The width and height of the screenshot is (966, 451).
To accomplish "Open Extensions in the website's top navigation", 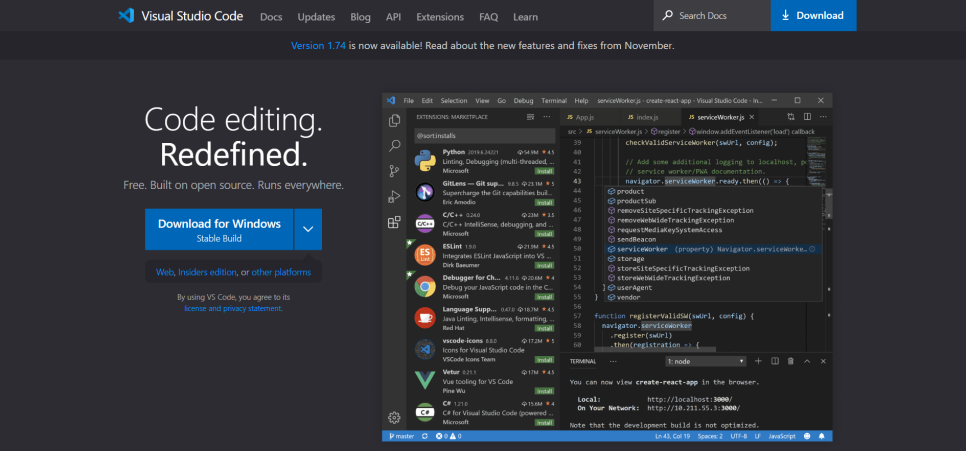I will tap(440, 17).
